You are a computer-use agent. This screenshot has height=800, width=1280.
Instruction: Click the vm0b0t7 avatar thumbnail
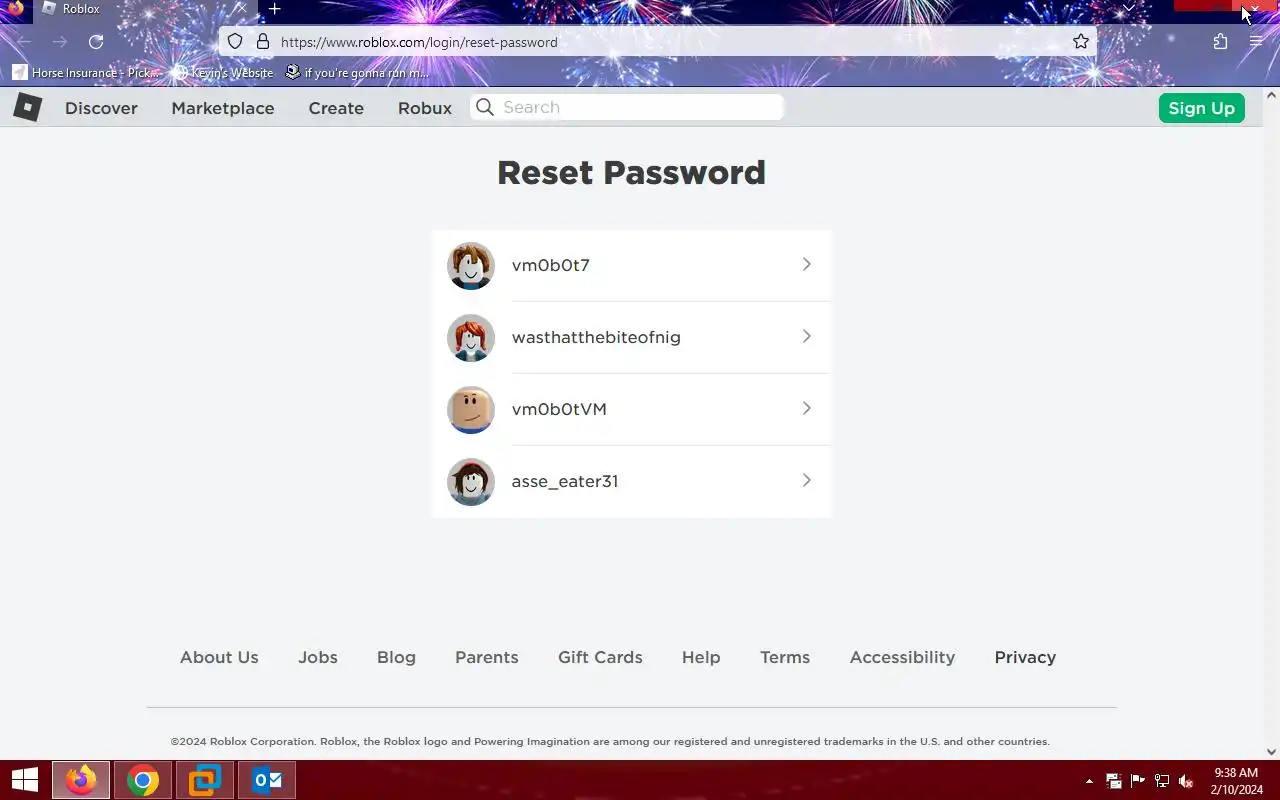[471, 265]
